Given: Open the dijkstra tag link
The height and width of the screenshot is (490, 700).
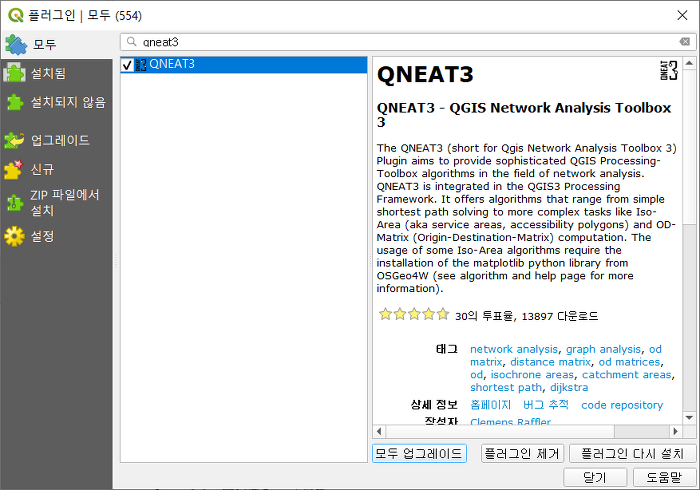Looking at the screenshot, I should [569, 387].
